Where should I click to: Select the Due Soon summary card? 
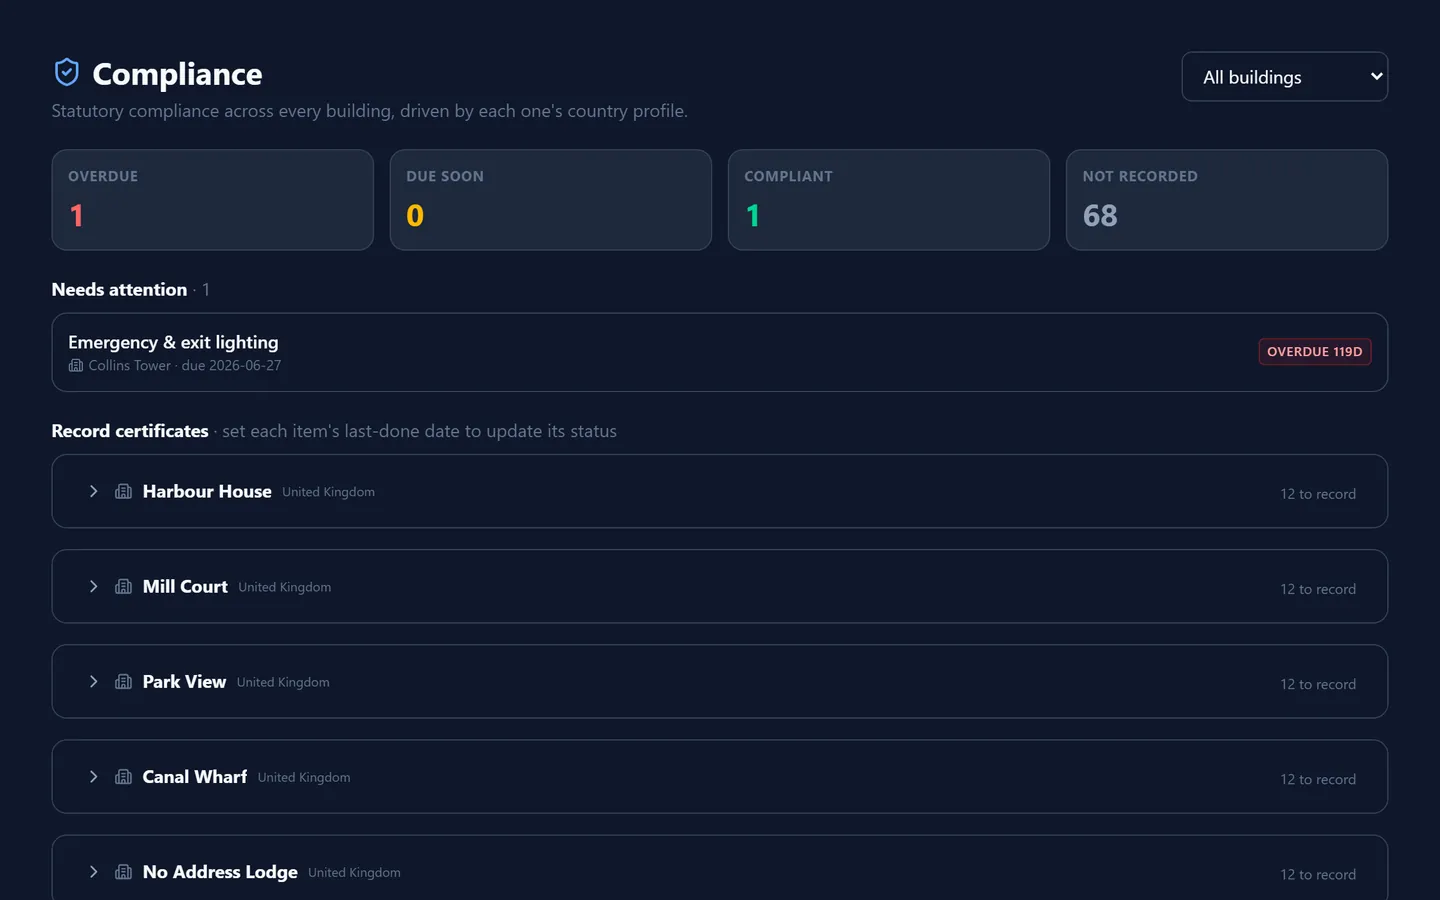tap(550, 200)
